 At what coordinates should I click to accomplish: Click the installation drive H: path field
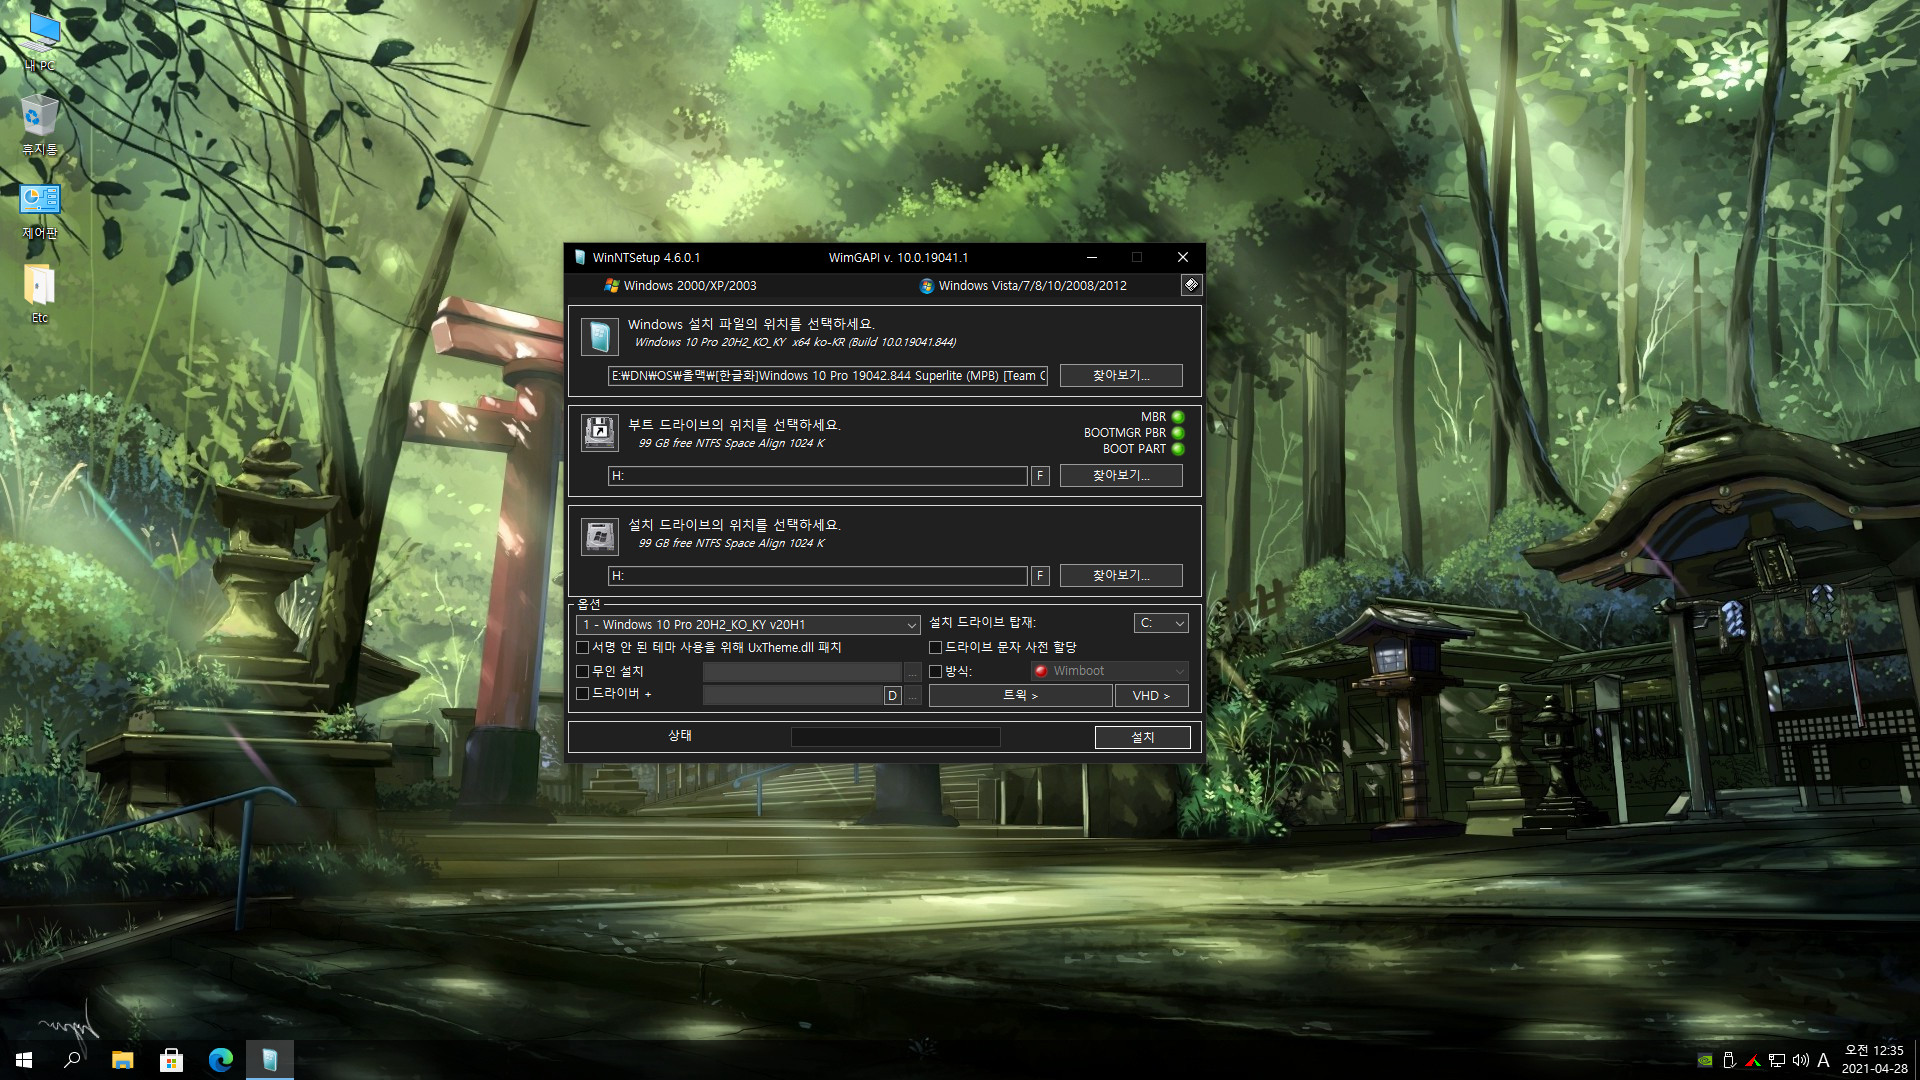(x=817, y=576)
